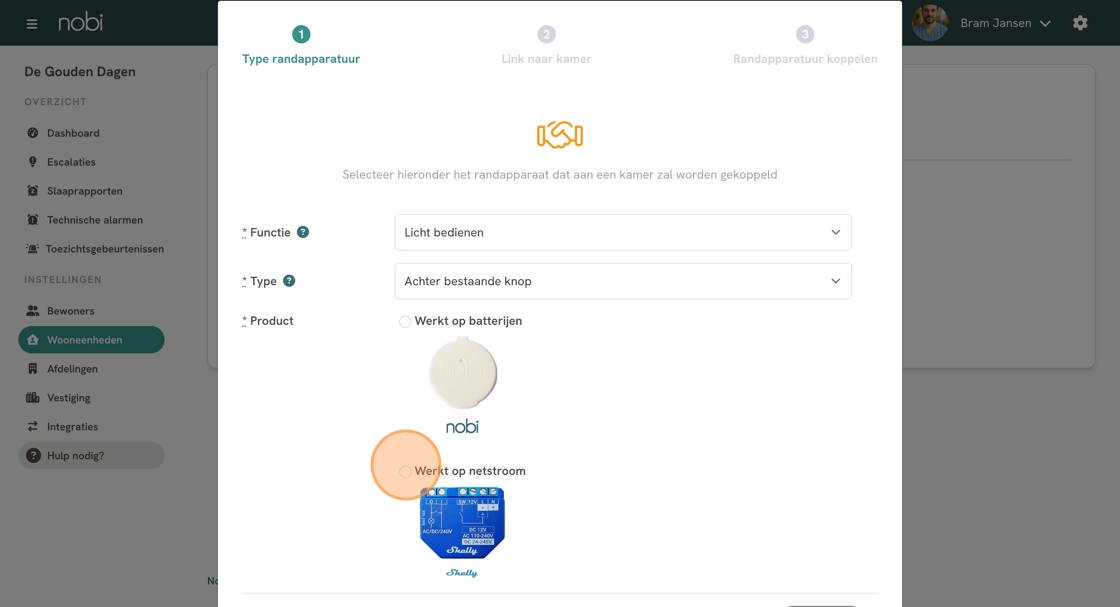Click Bram Jansen's profile avatar
Viewport: 1120px width, 607px height.
point(930,23)
